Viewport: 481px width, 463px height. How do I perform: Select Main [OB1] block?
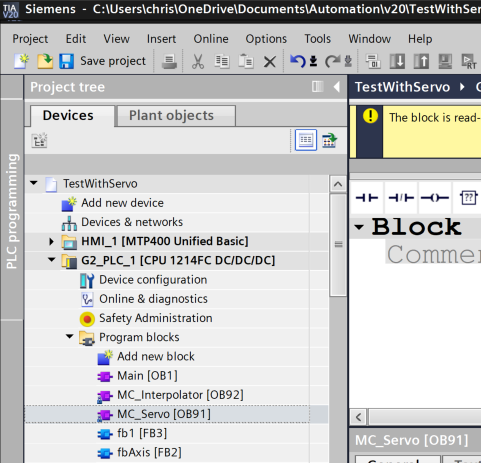(147, 376)
